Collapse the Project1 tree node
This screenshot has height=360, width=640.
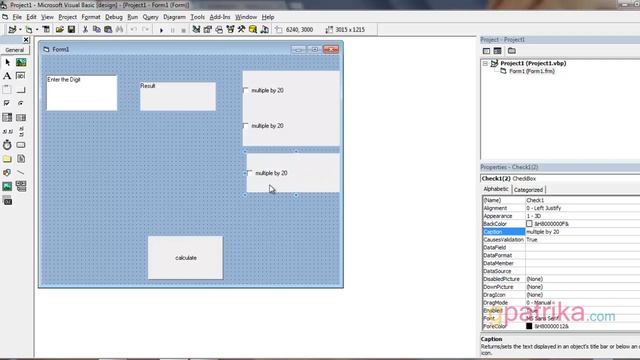[x=485, y=63]
